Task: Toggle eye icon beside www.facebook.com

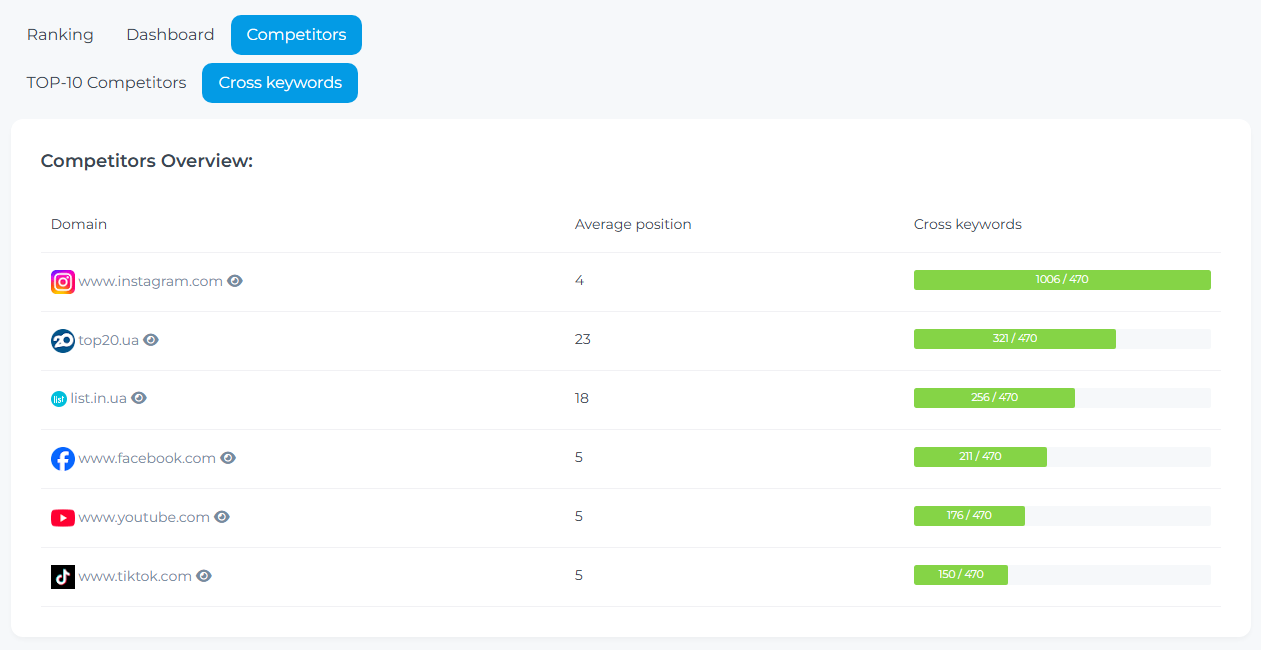Action: [228, 458]
